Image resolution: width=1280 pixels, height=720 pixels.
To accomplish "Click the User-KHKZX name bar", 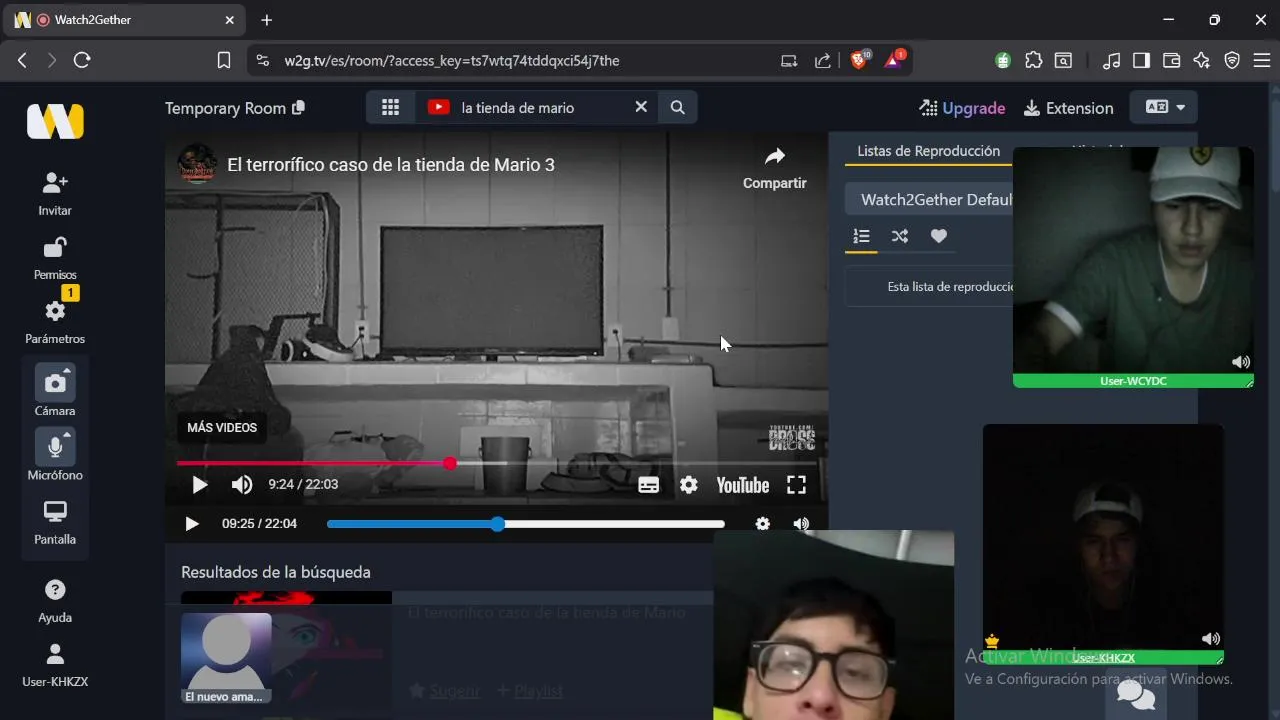I will (x=1103, y=658).
